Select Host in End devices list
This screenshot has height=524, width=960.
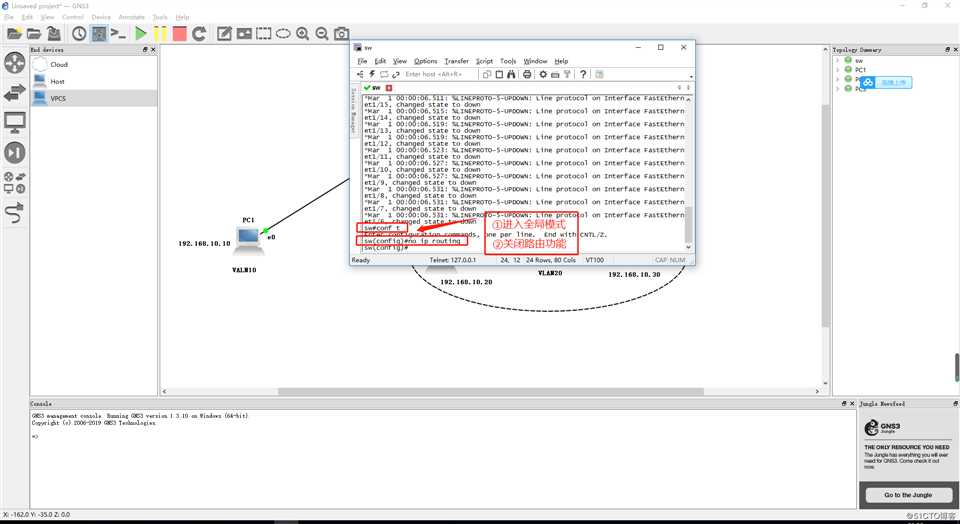(x=94, y=81)
